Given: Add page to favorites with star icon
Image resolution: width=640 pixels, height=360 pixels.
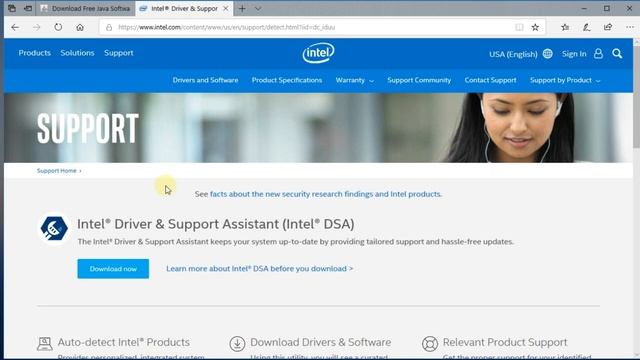Looking at the screenshot, I should click(535, 27).
